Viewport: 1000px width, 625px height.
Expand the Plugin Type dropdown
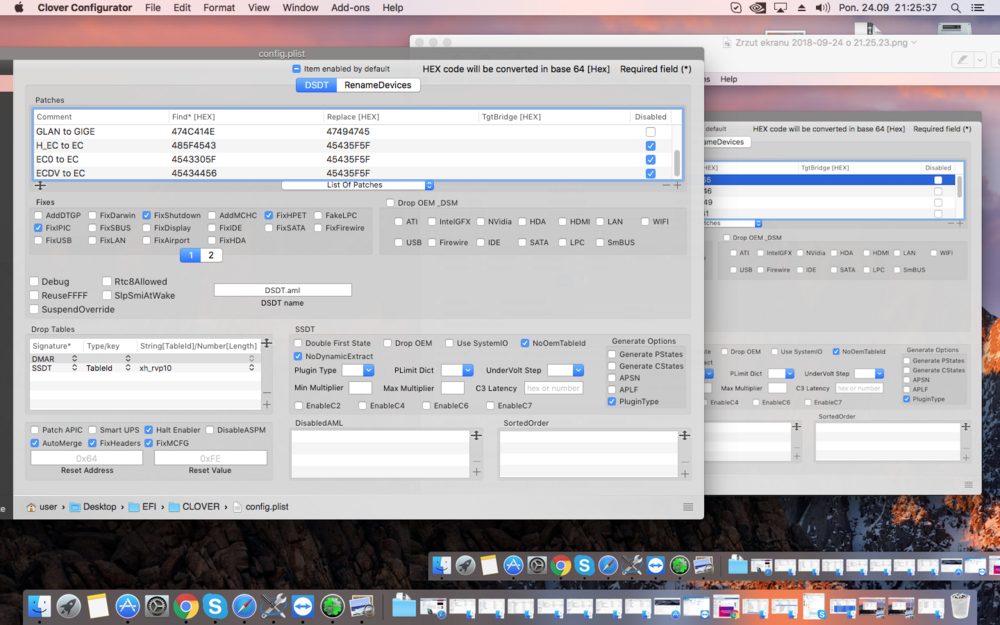coord(358,370)
